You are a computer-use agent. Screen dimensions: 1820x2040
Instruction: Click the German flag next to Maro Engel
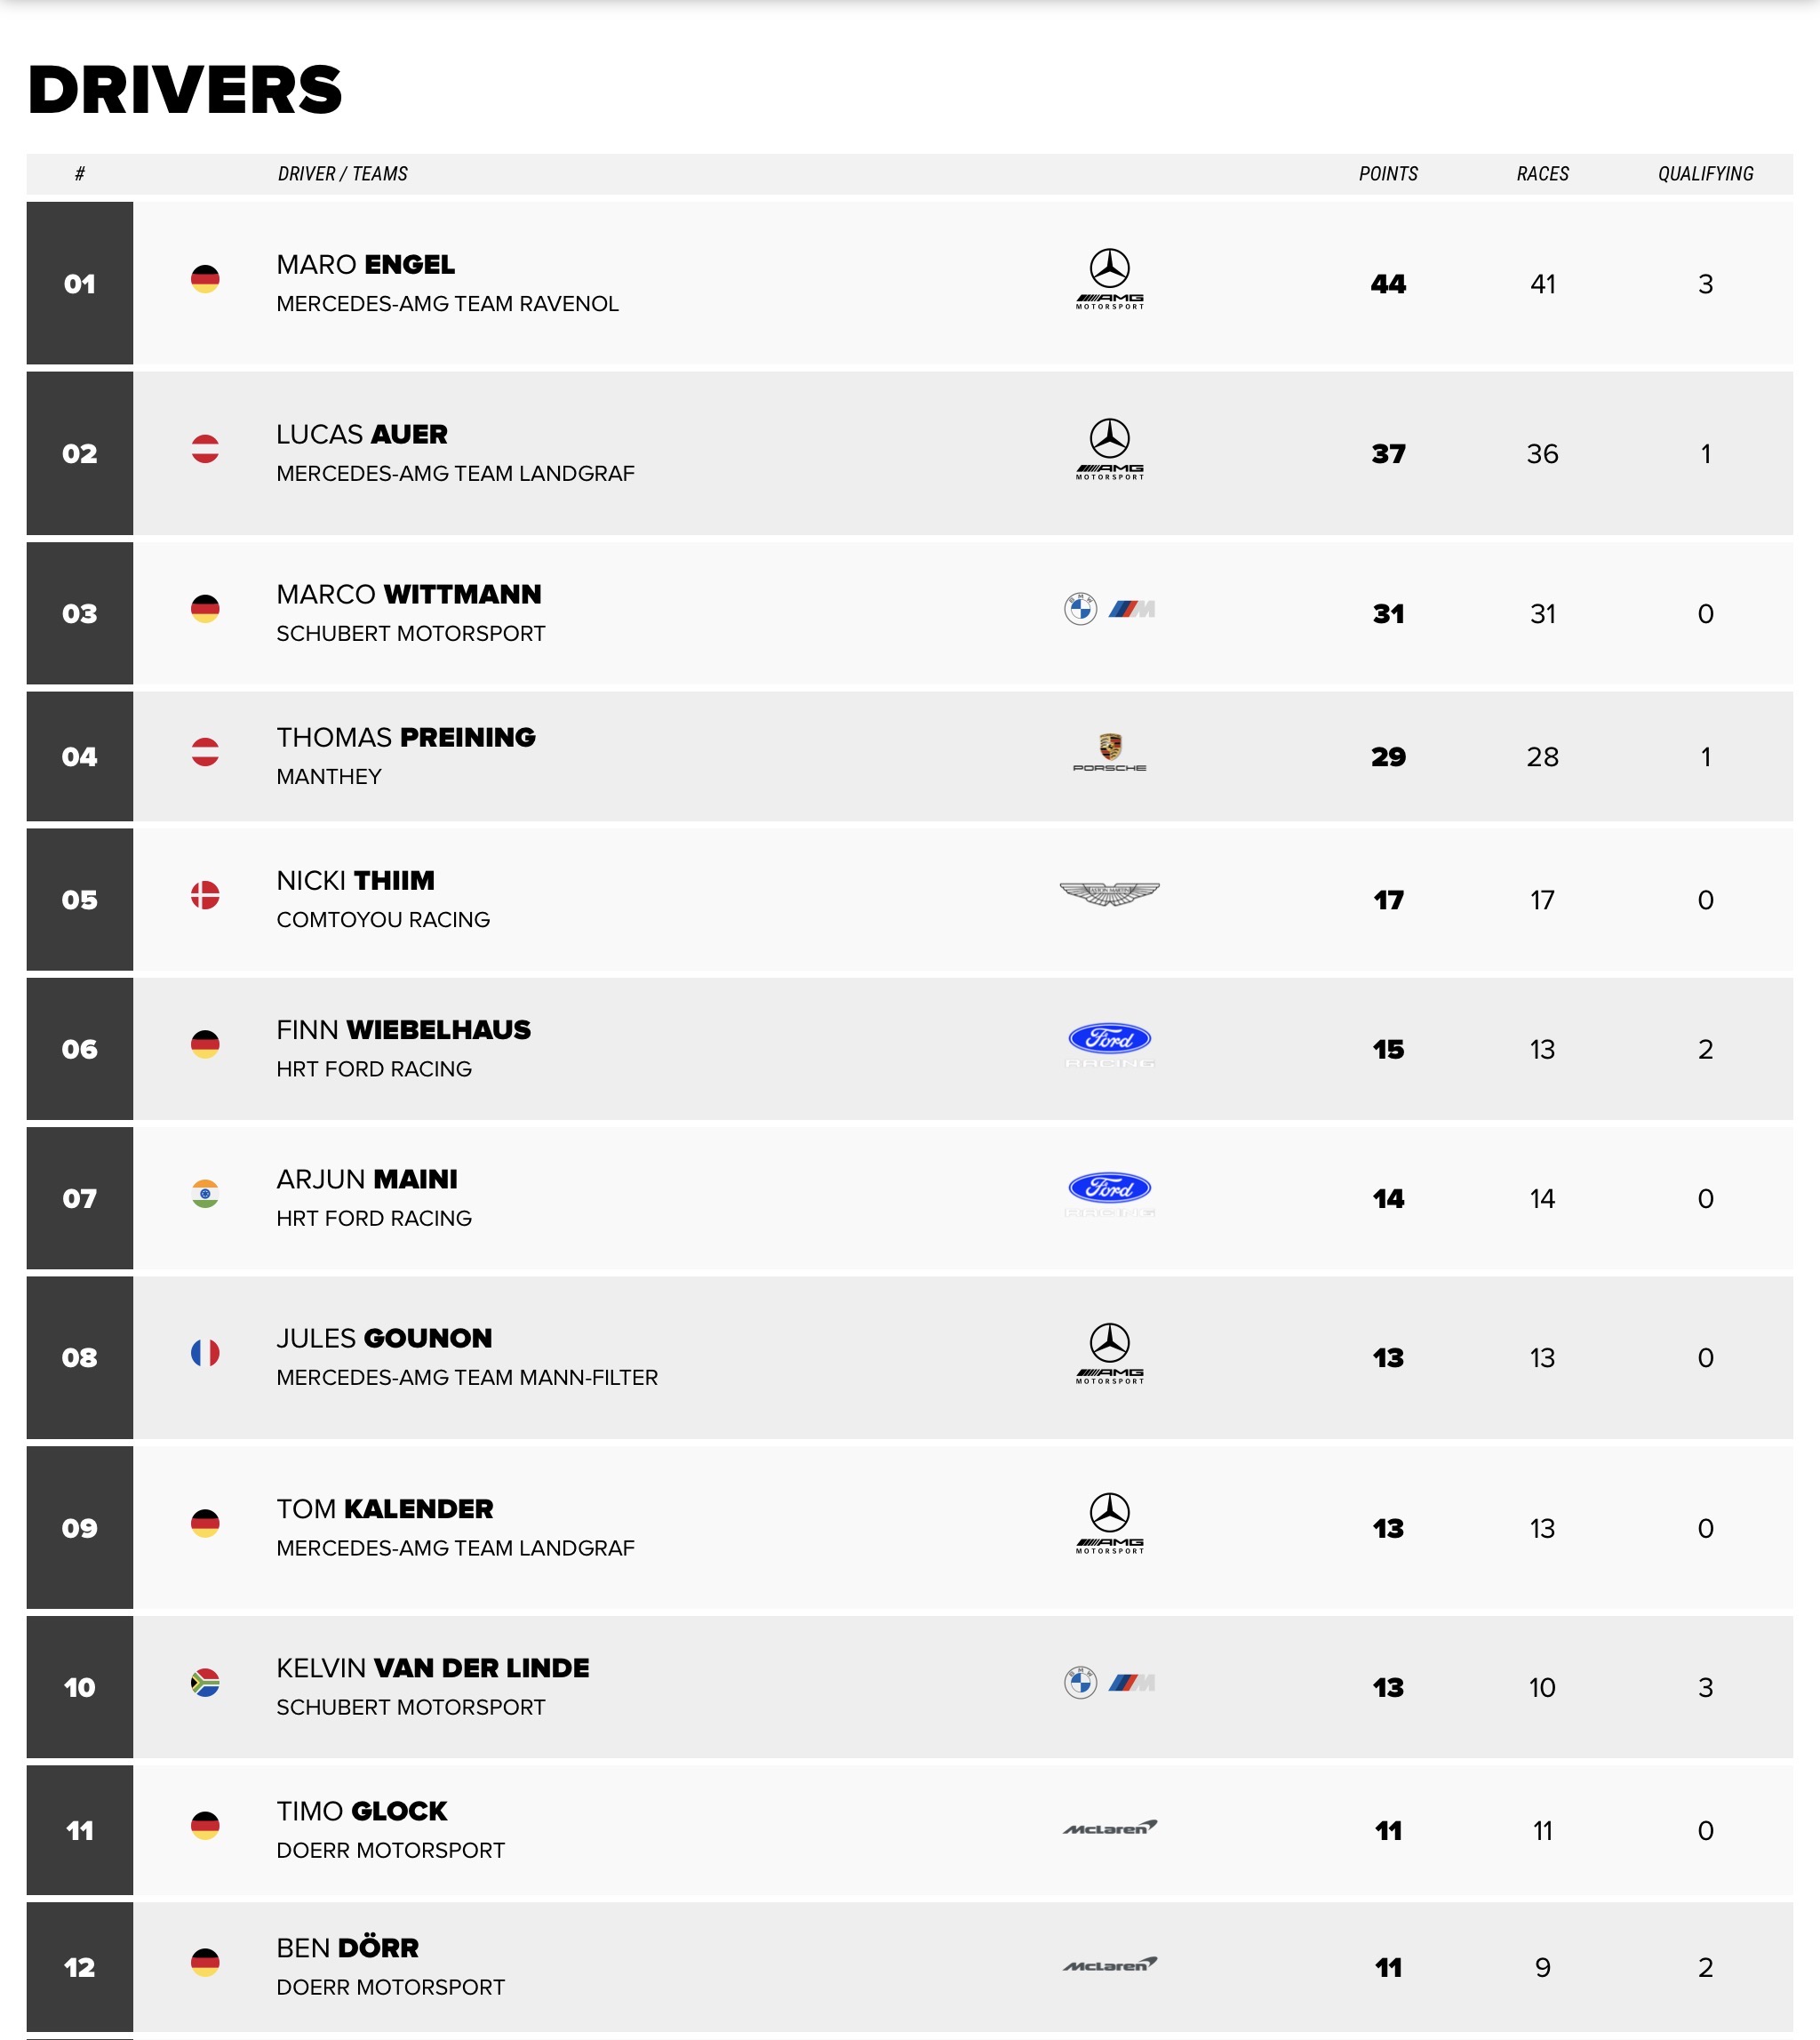coord(205,279)
